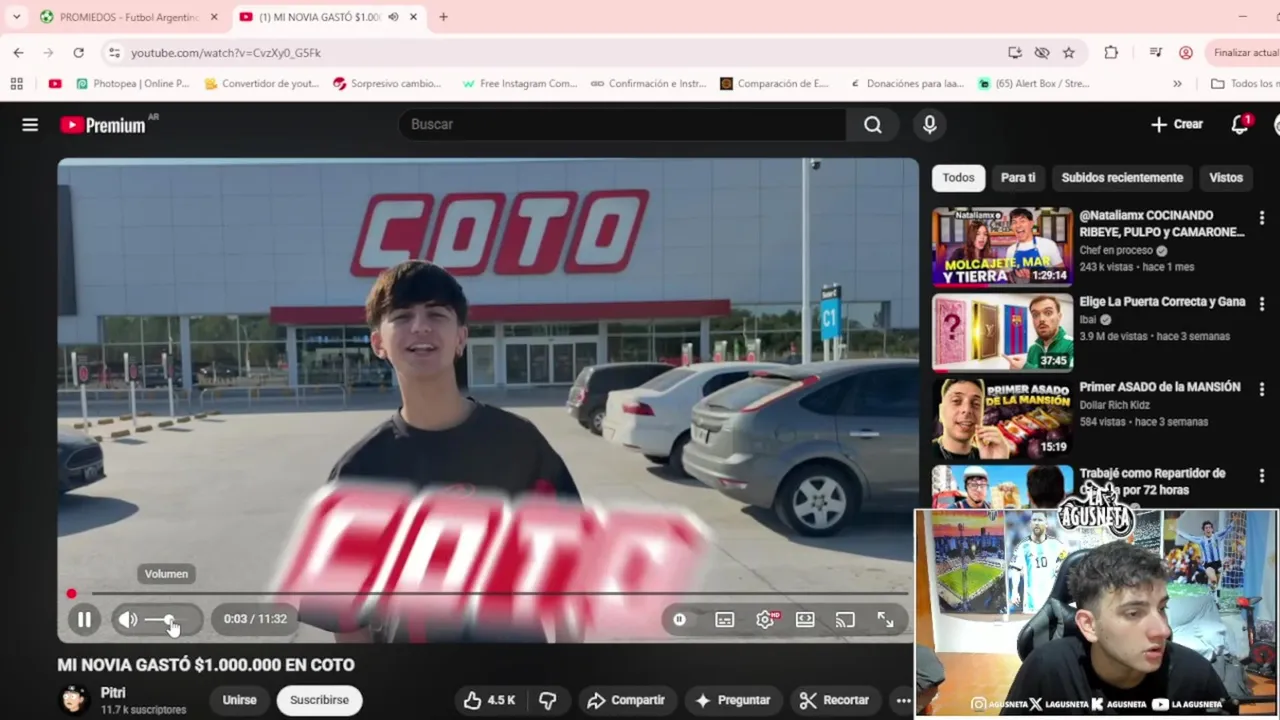Pause the playing video
The image size is (1280, 720).
(x=84, y=619)
